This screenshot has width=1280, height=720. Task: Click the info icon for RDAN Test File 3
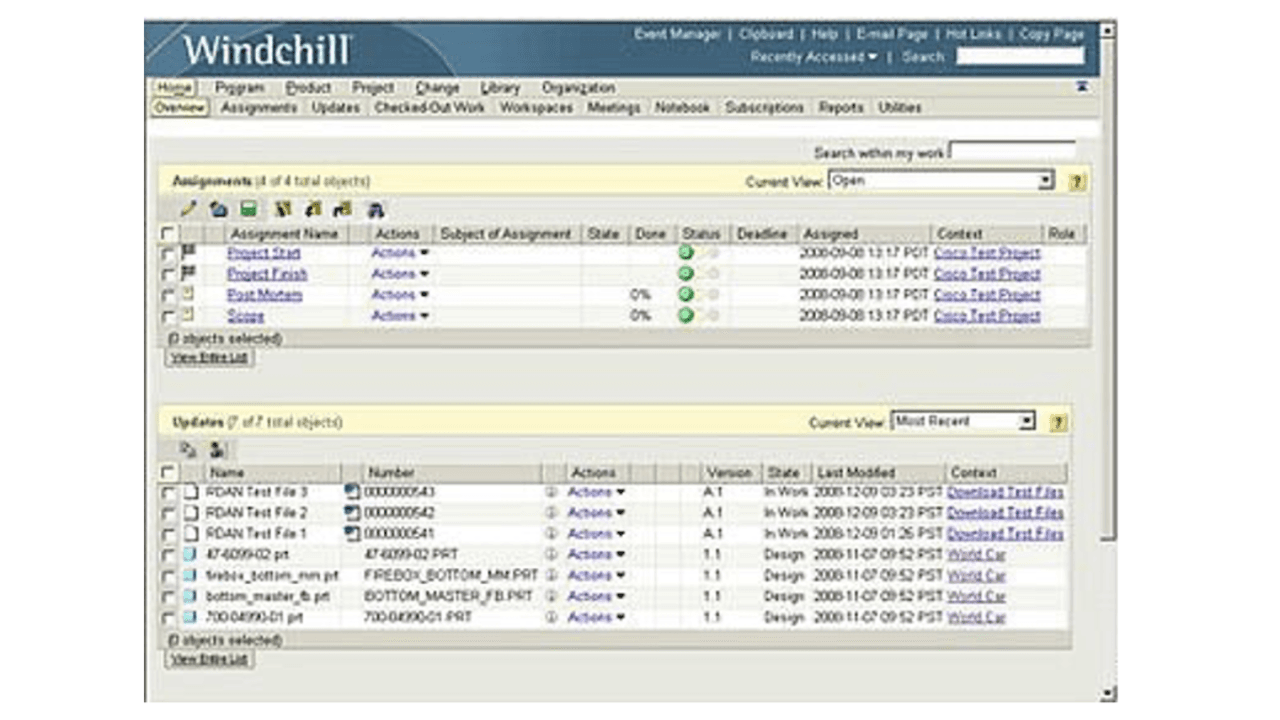point(550,492)
